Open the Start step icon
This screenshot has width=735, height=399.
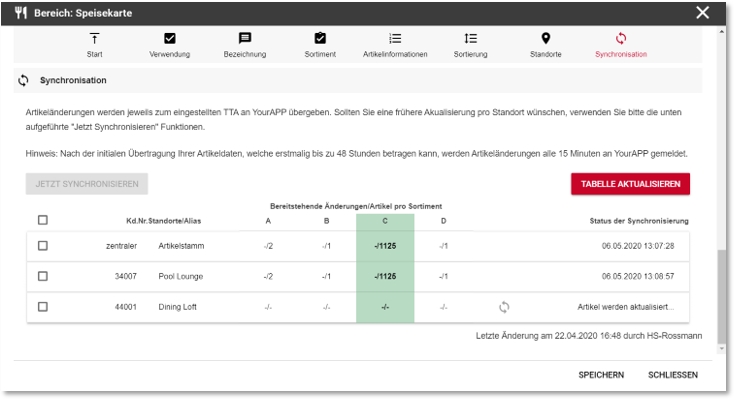pos(94,38)
